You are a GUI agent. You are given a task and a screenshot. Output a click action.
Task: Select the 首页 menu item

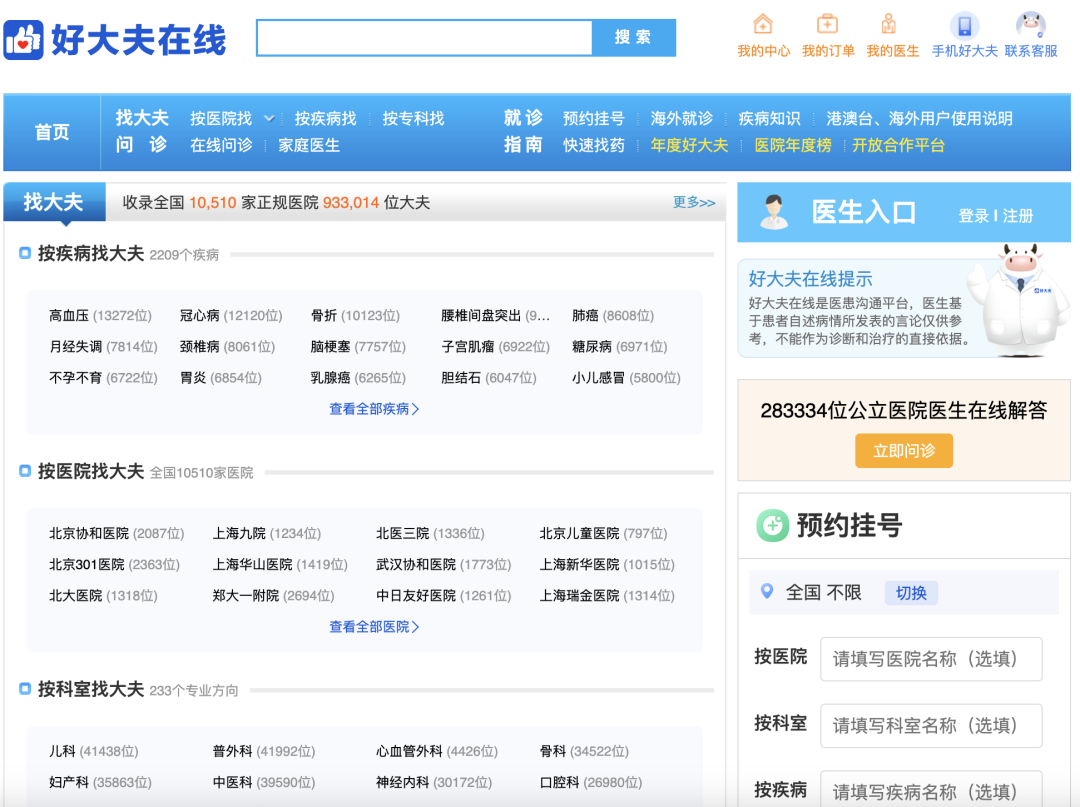pyautogui.click(x=51, y=132)
